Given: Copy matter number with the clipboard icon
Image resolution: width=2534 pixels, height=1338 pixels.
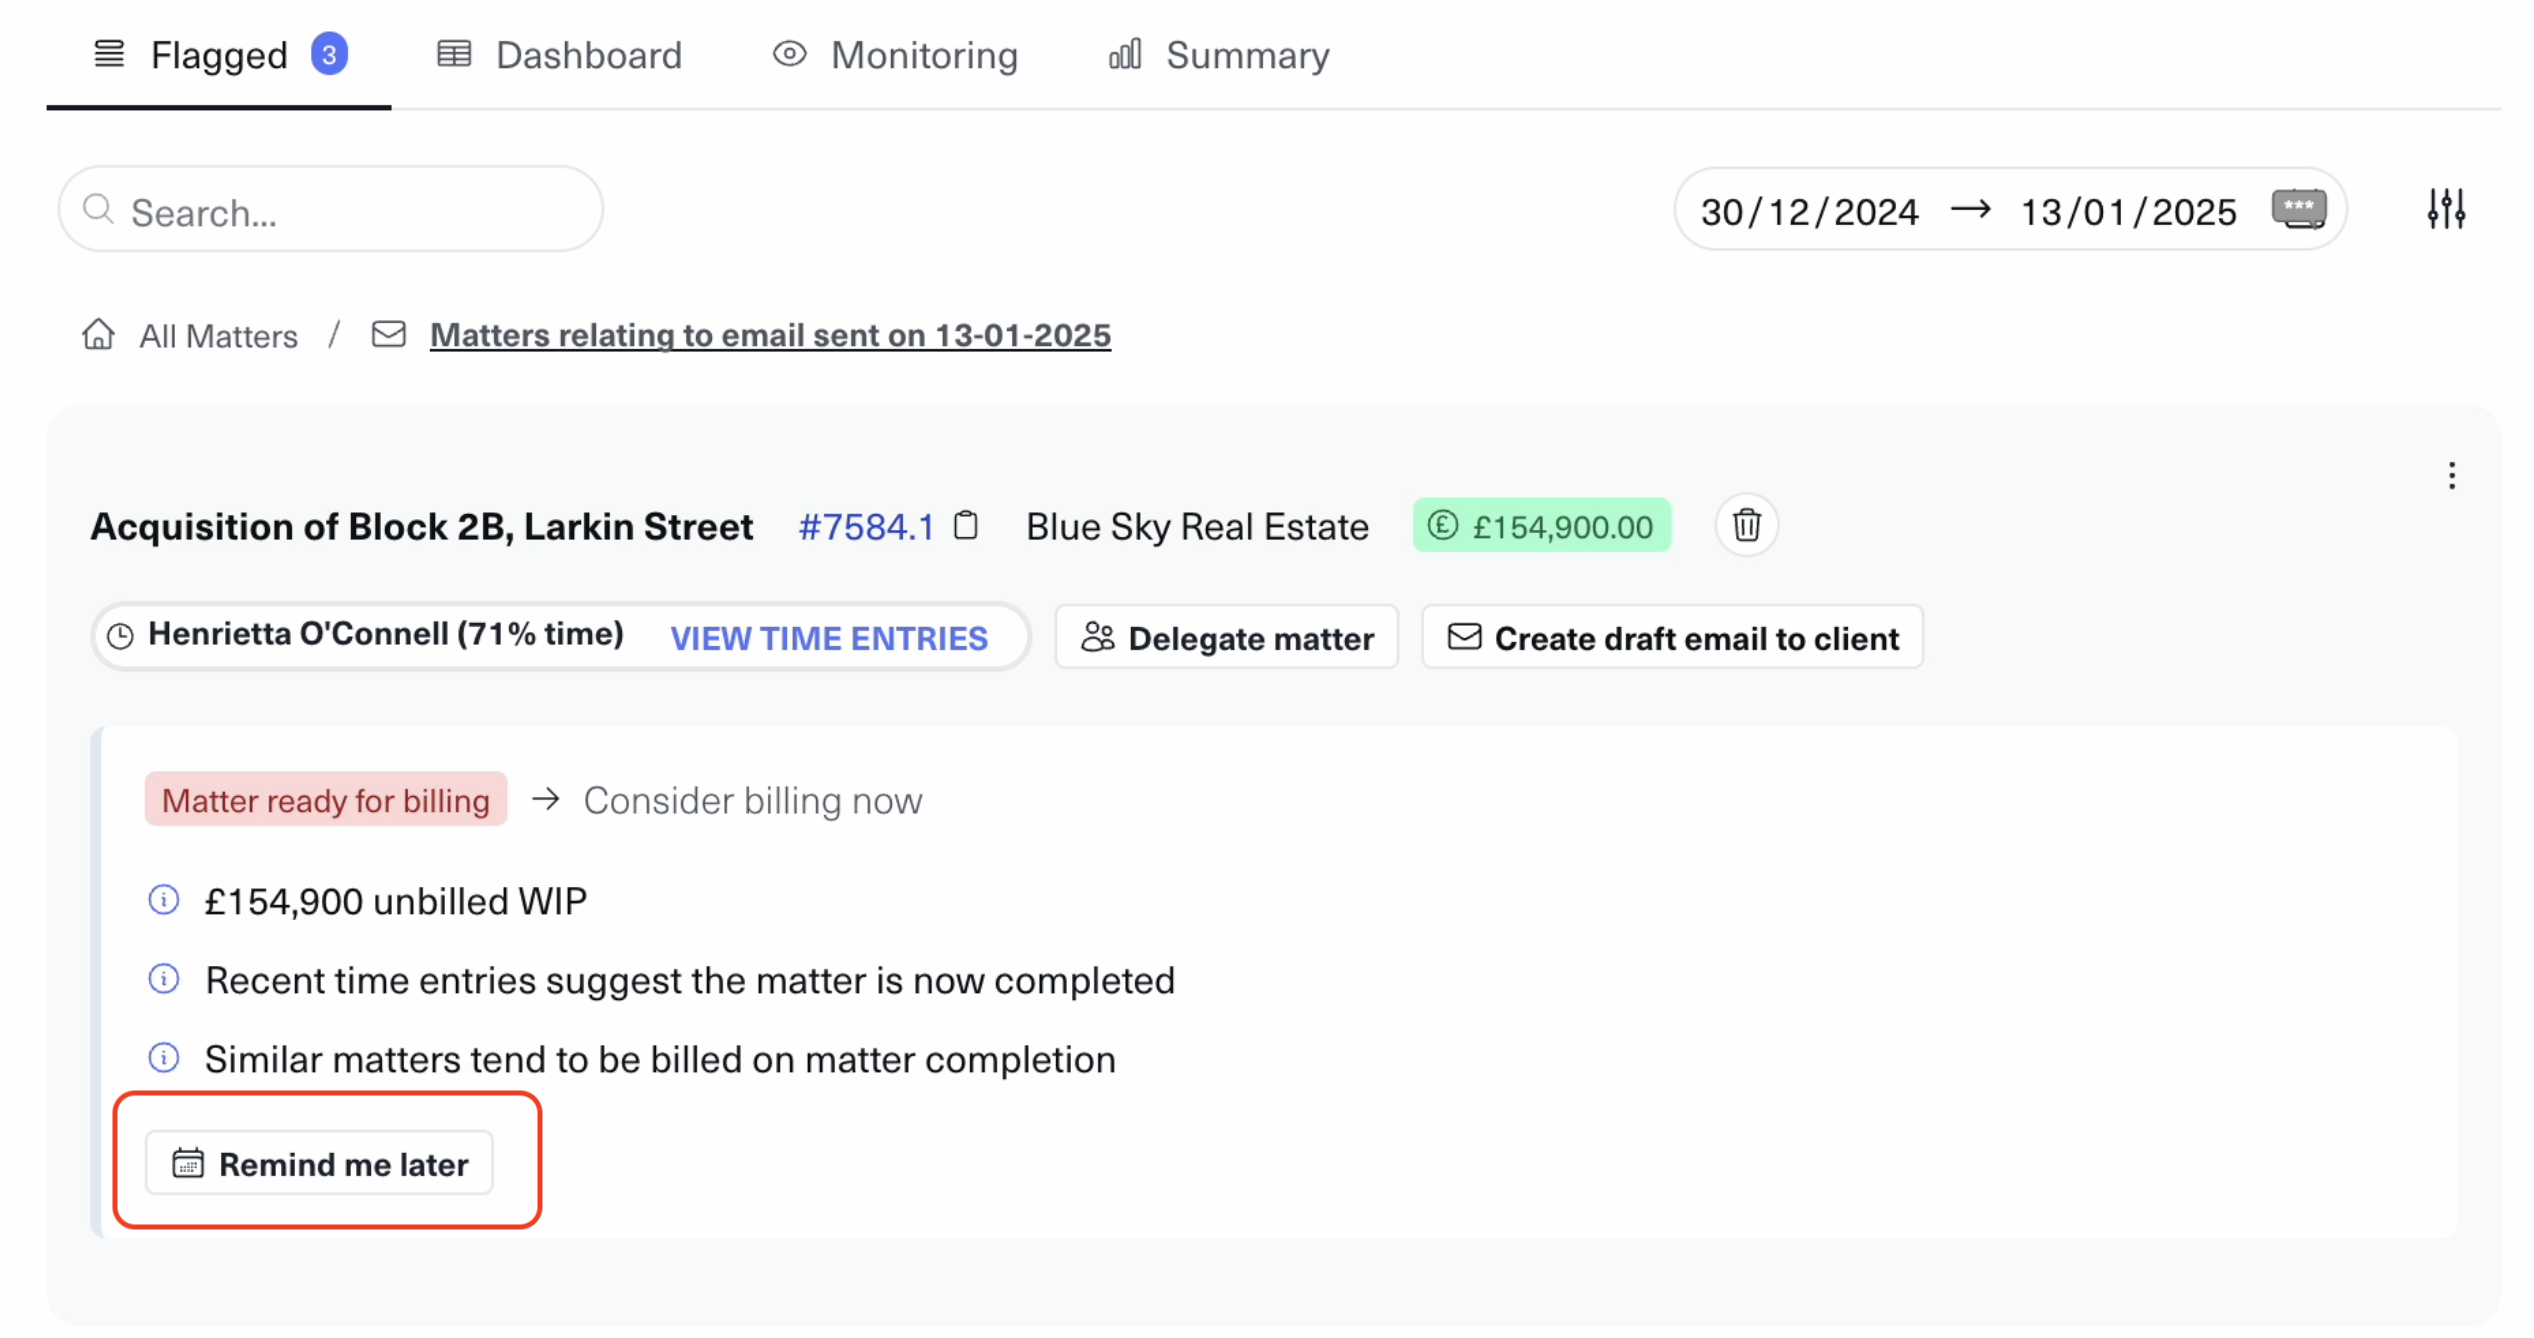Looking at the screenshot, I should click(966, 525).
